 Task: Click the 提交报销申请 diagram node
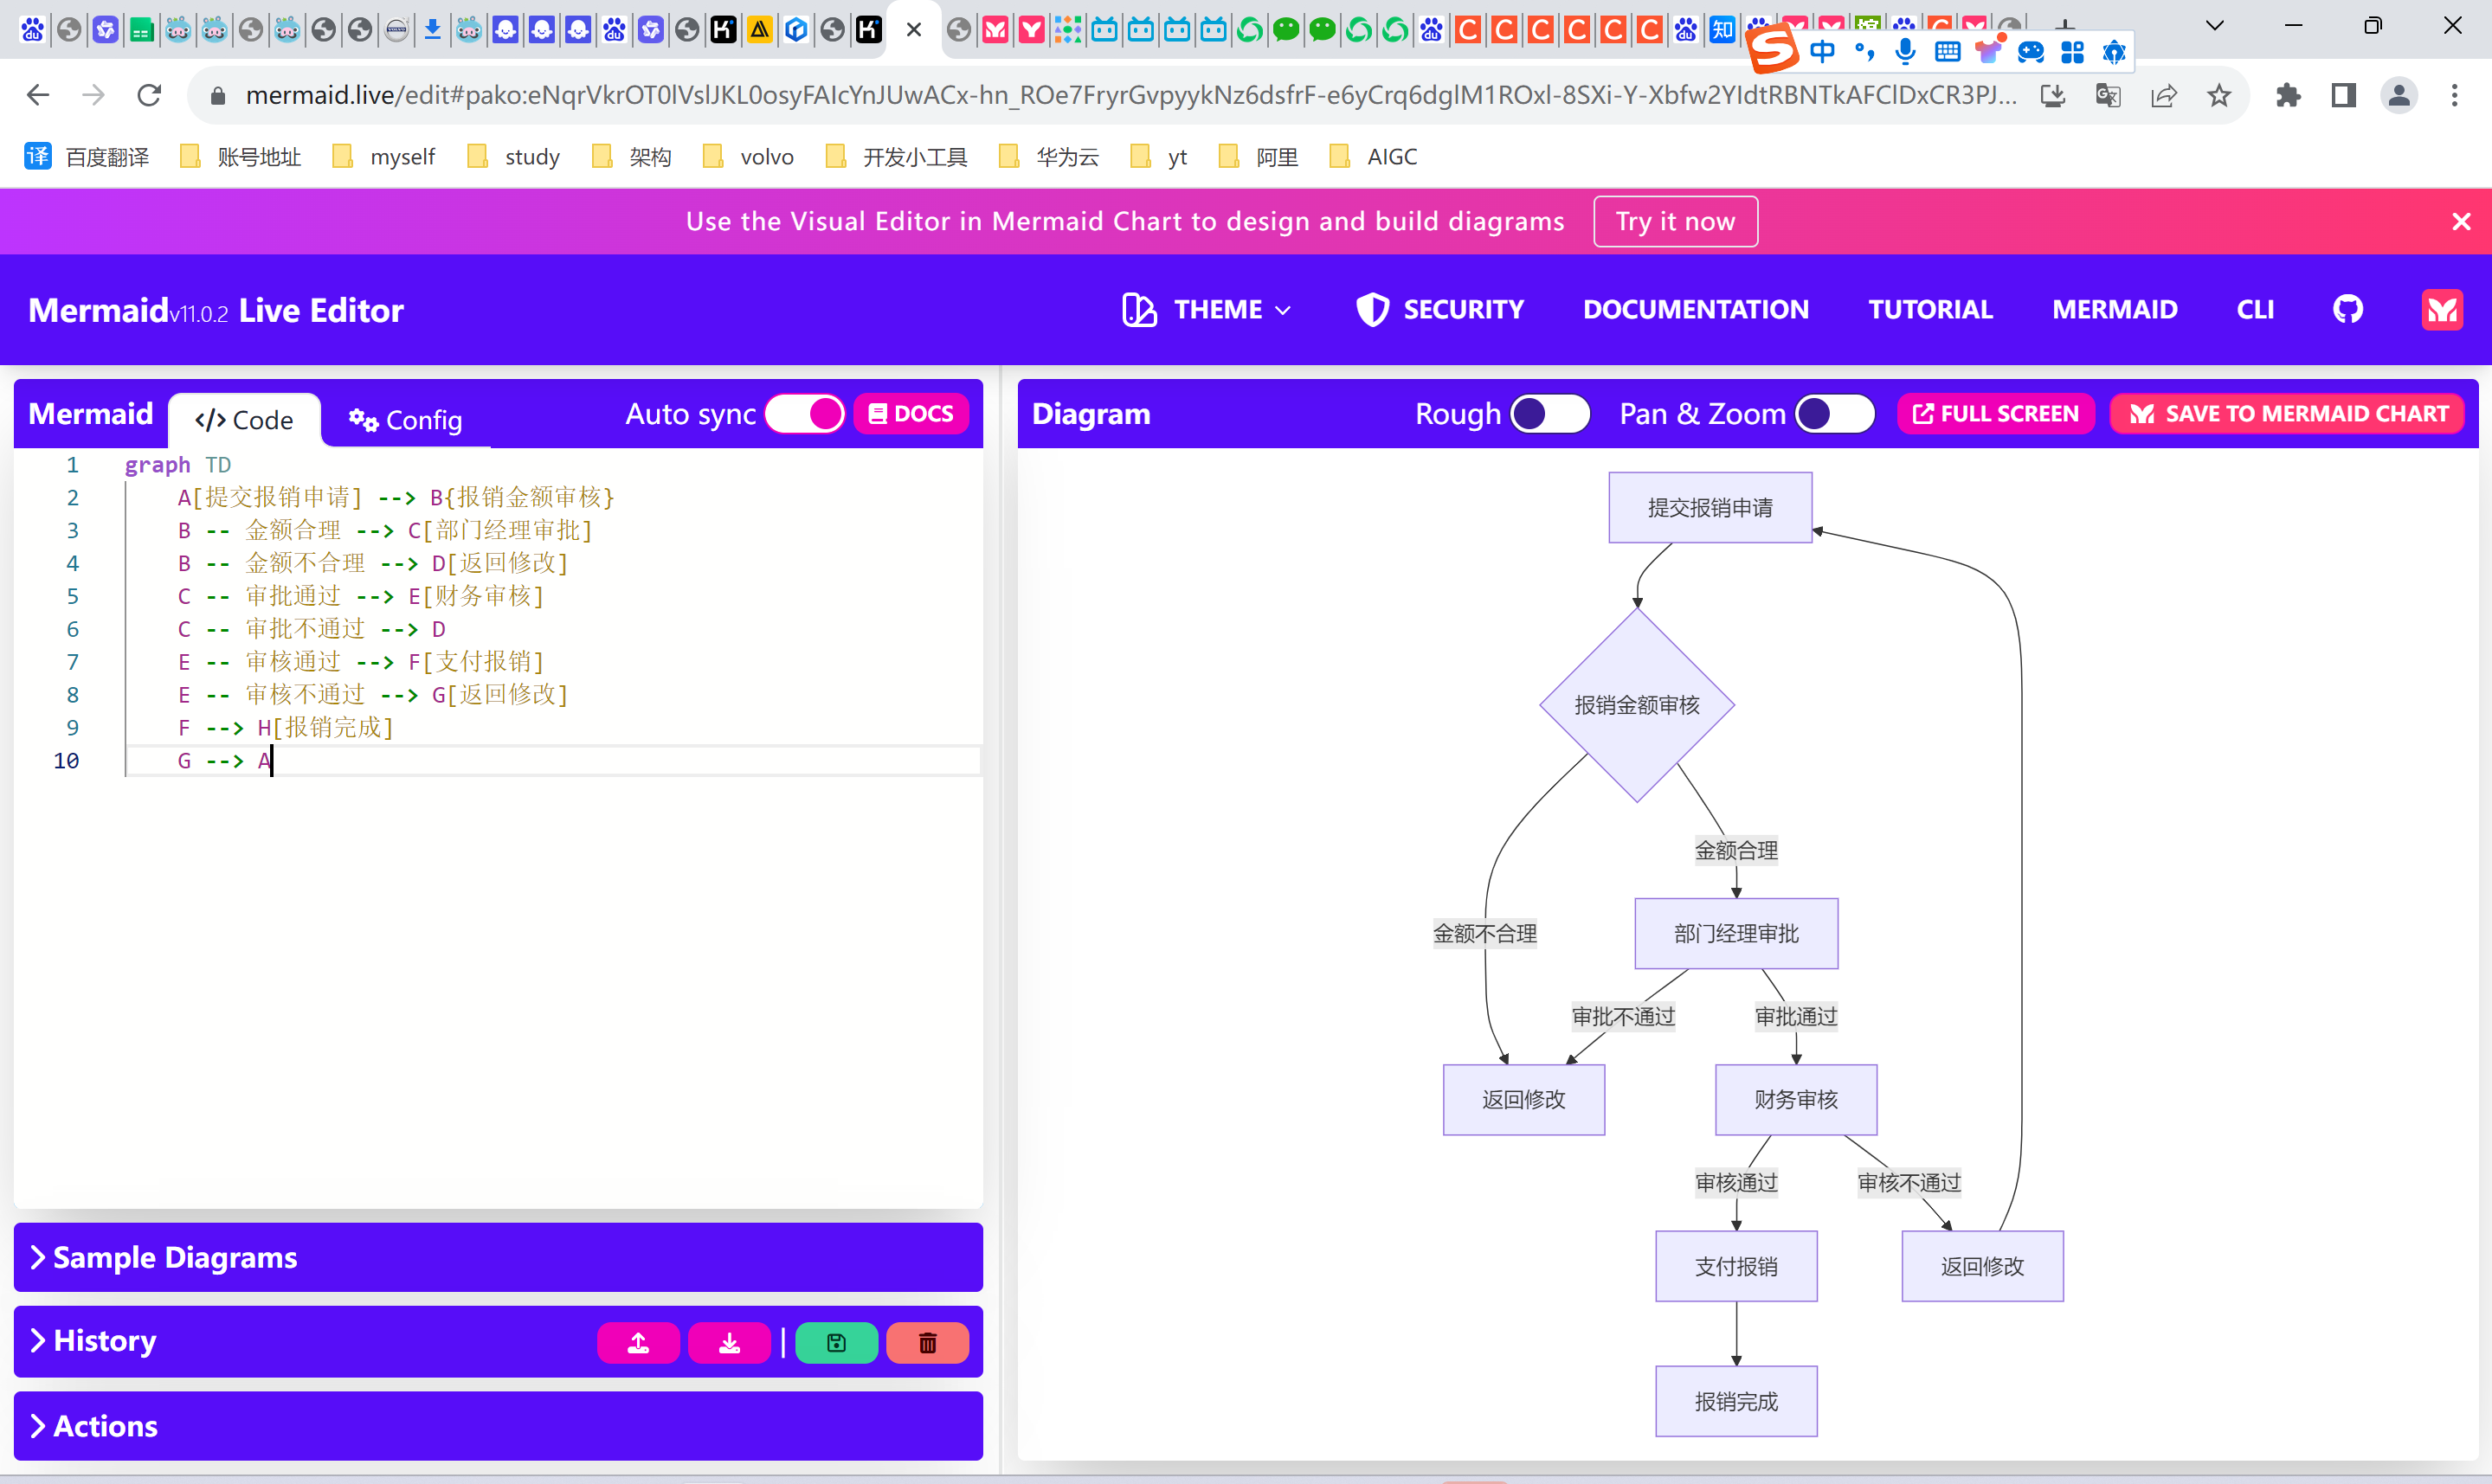pyautogui.click(x=1710, y=508)
